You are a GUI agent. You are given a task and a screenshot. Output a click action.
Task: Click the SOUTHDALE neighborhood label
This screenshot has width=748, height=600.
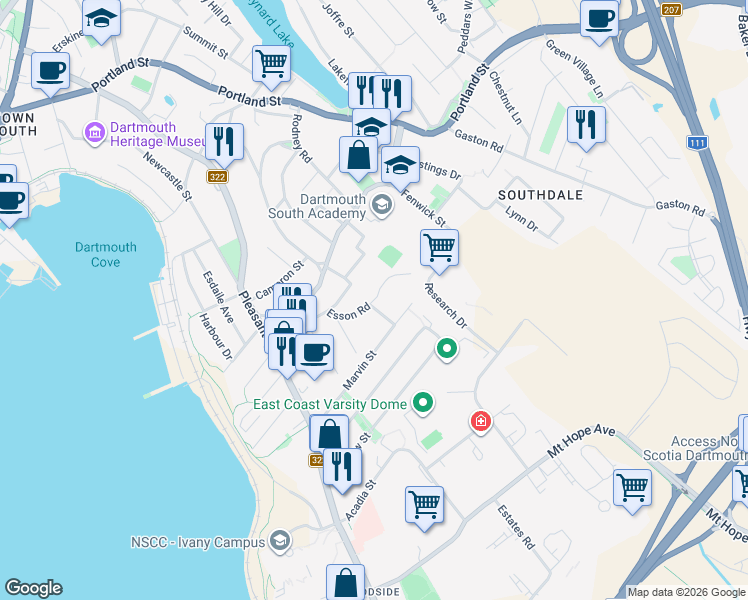(540, 195)
